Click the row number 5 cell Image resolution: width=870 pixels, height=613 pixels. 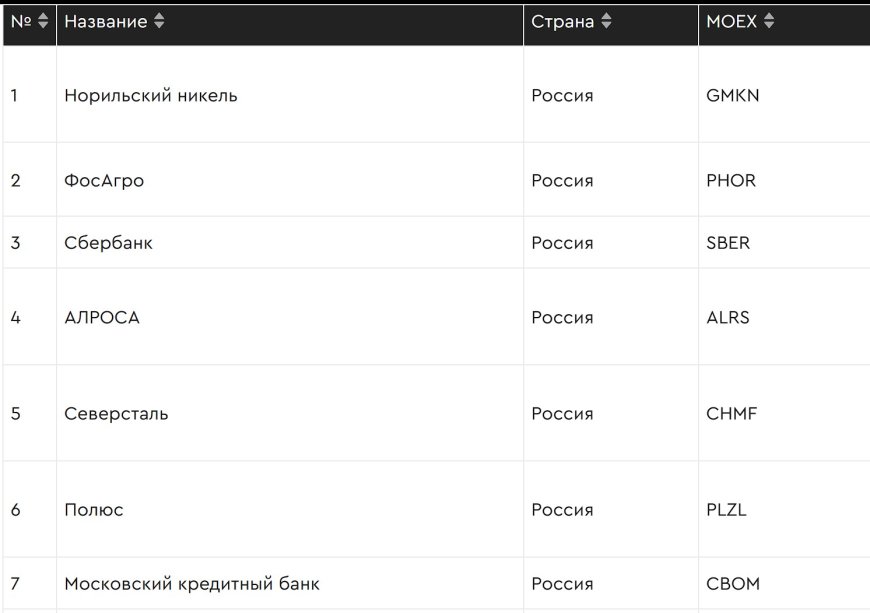[x=15, y=414]
